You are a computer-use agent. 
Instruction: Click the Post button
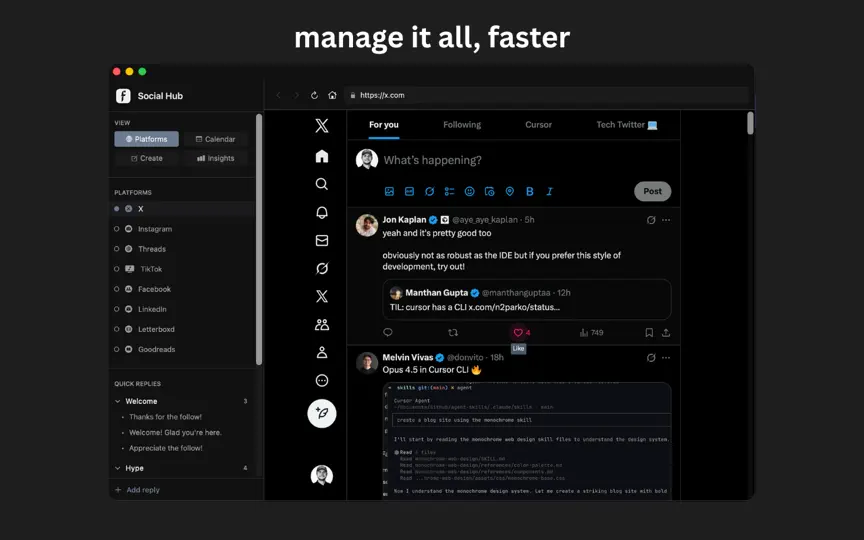(x=652, y=191)
